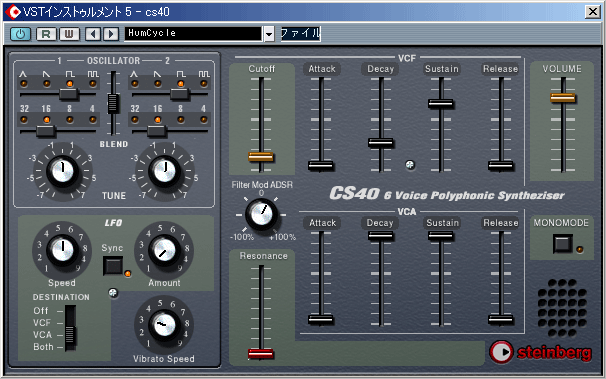Enable the R read automation button
The image size is (606, 379).
(46, 34)
